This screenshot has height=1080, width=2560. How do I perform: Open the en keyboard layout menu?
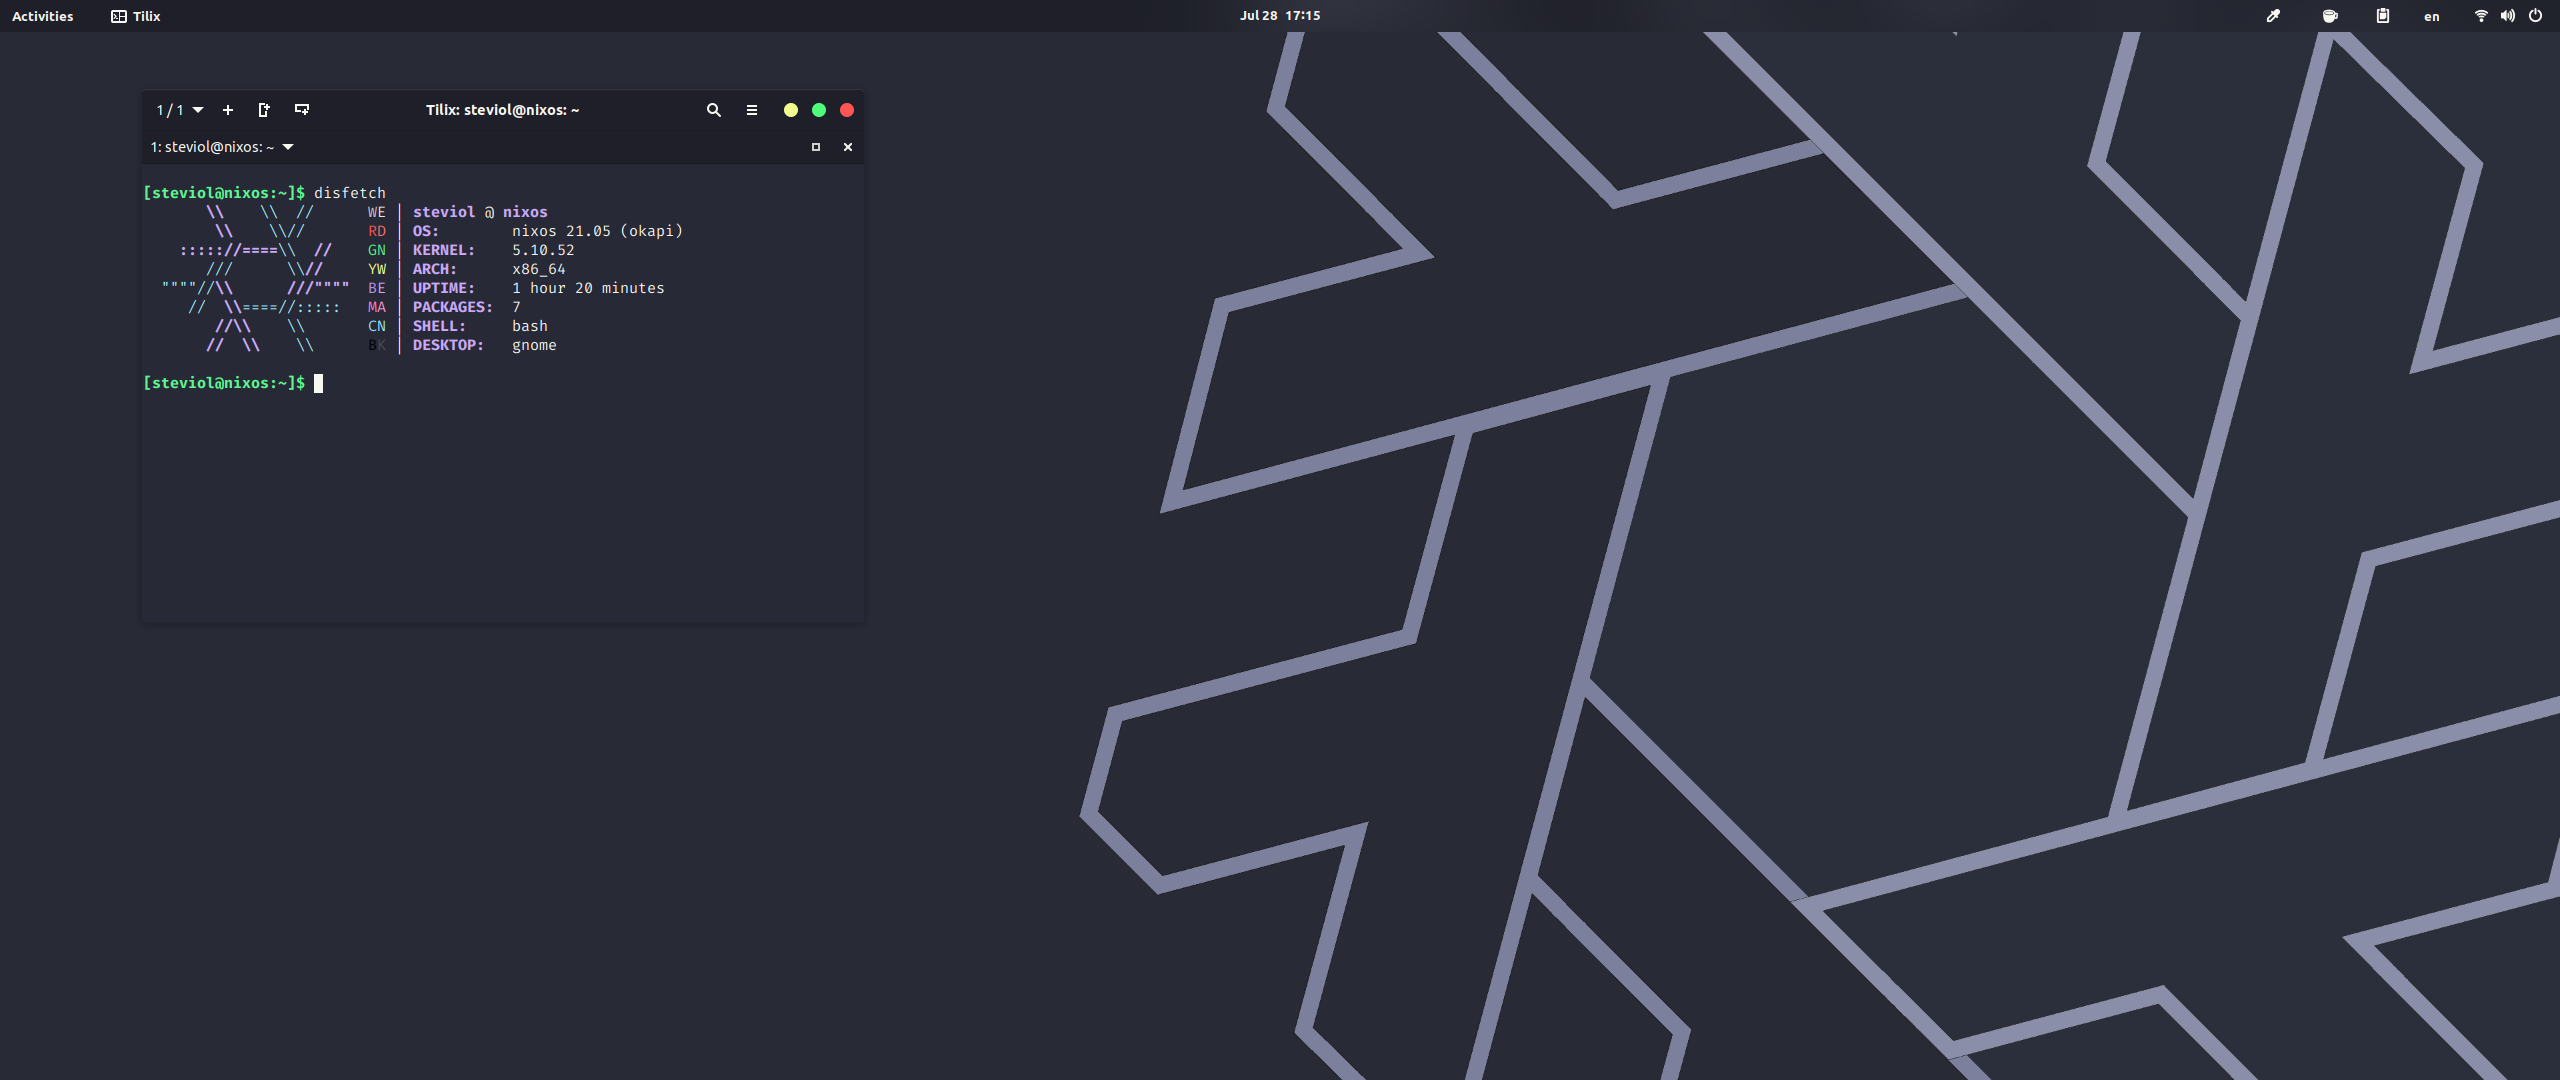tap(2432, 16)
